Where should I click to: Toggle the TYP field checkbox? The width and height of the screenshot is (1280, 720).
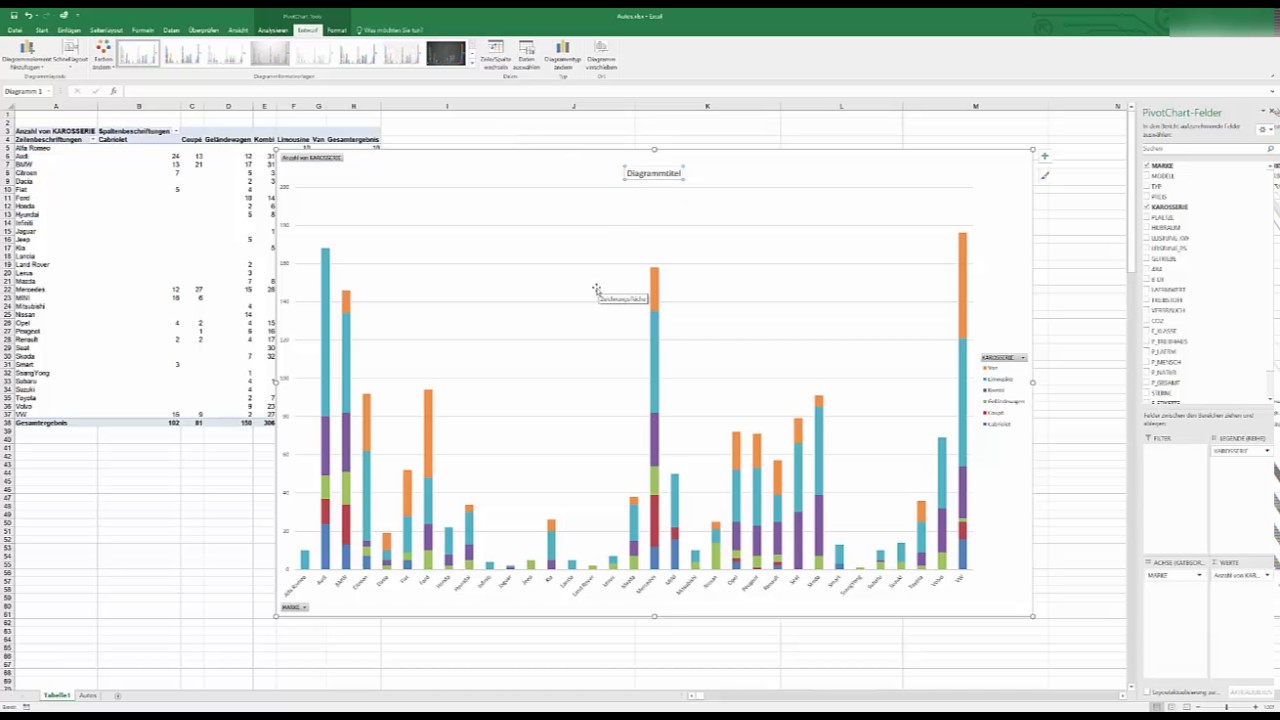(x=1147, y=186)
